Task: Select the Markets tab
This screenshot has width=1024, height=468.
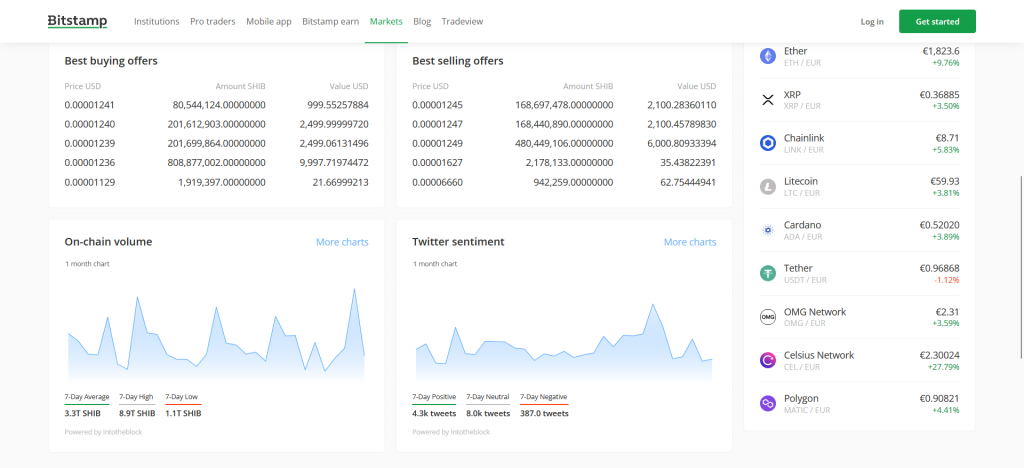Action: [386, 22]
